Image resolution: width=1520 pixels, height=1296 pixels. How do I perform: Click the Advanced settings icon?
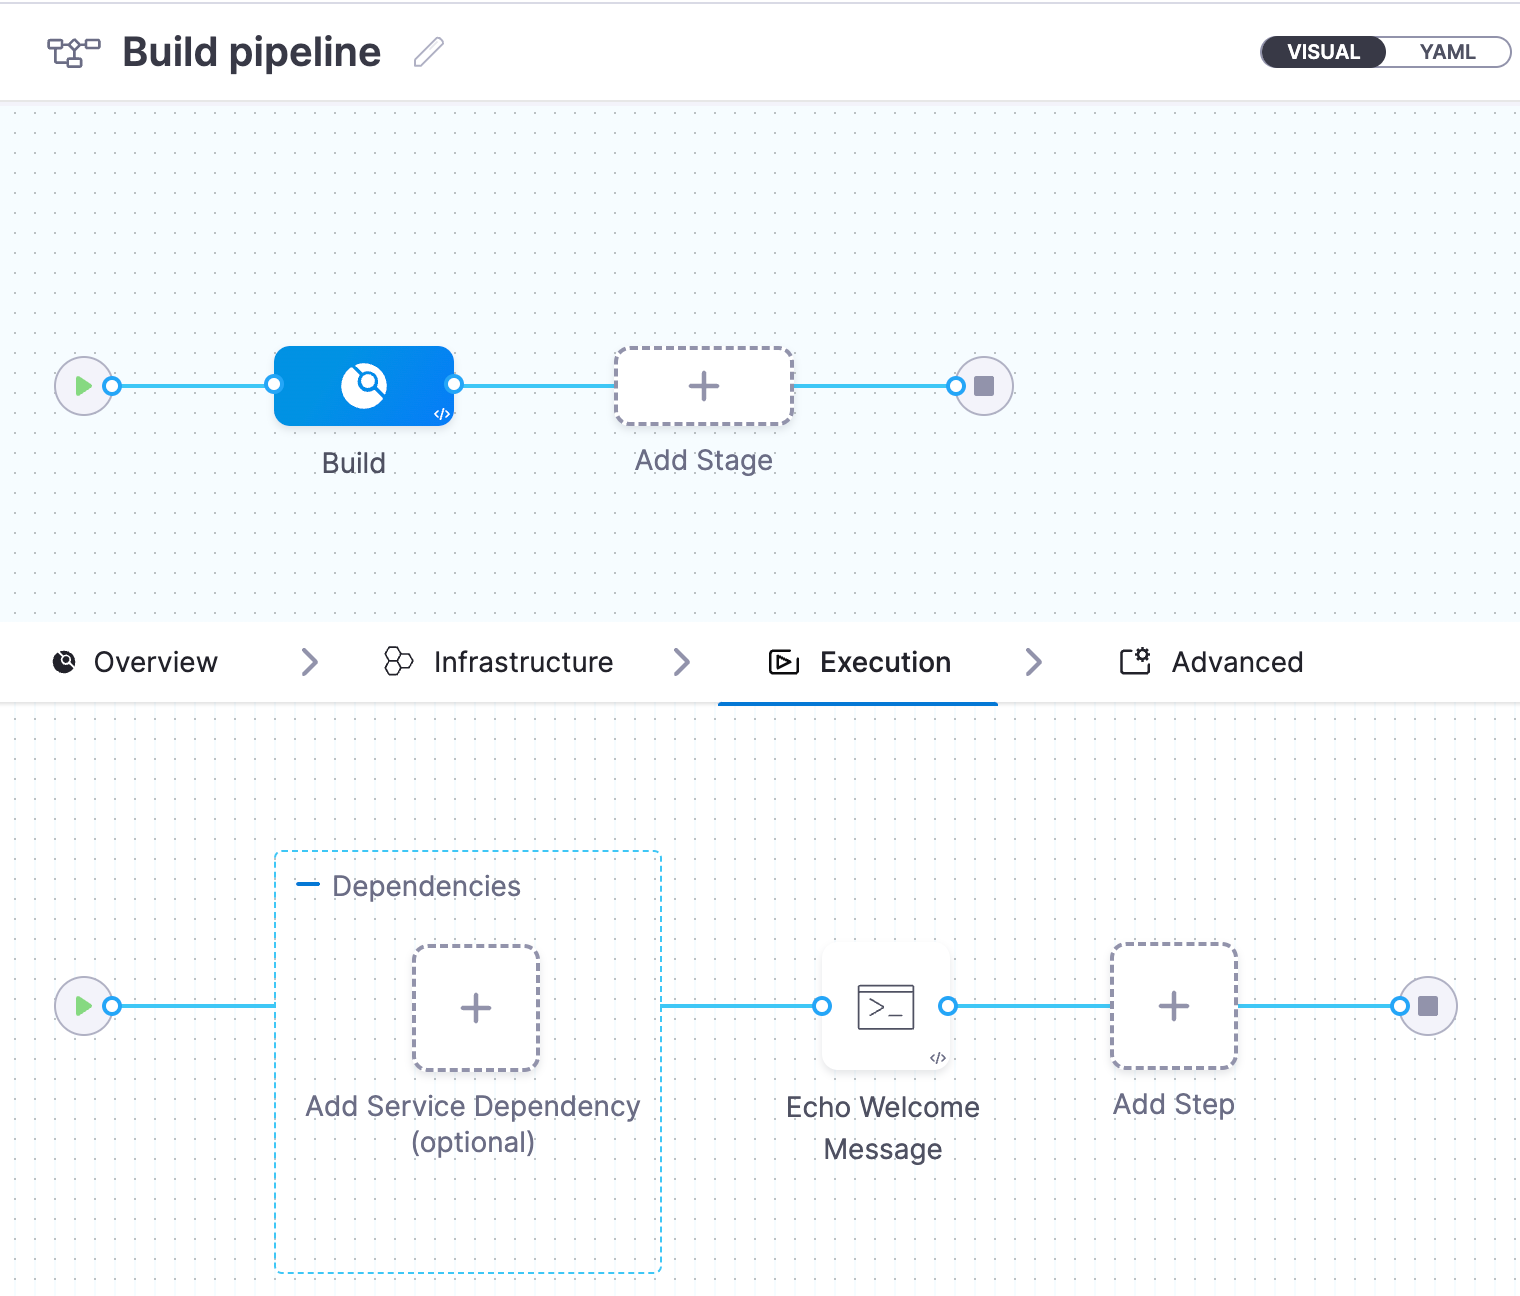pos(1135,661)
